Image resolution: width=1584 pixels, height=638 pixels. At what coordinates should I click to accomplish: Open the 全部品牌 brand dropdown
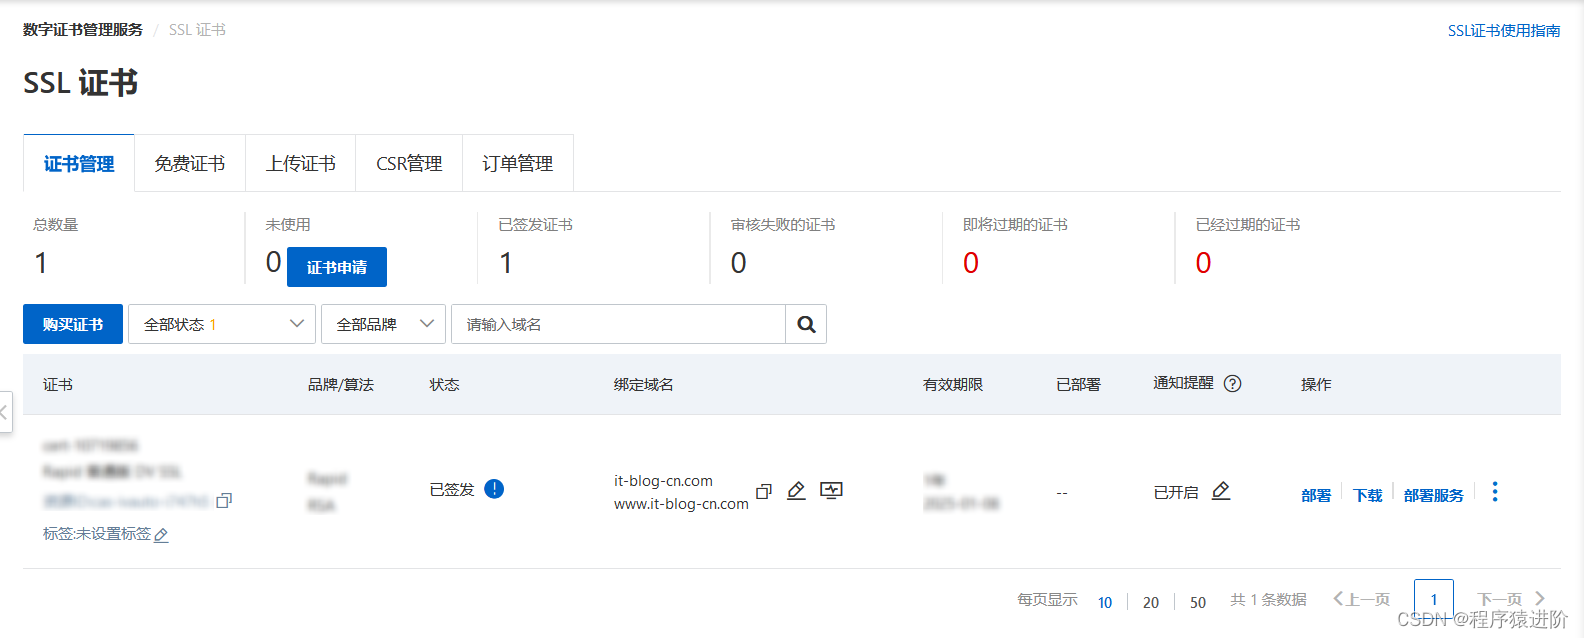(x=384, y=324)
